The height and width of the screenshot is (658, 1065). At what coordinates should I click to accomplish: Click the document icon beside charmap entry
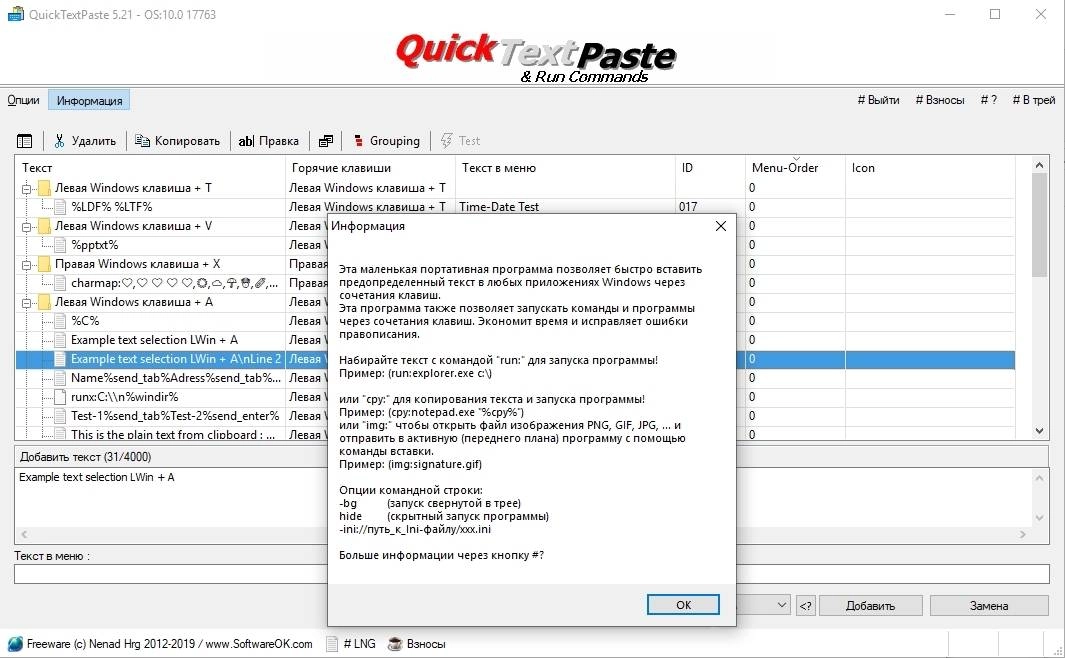[60, 283]
